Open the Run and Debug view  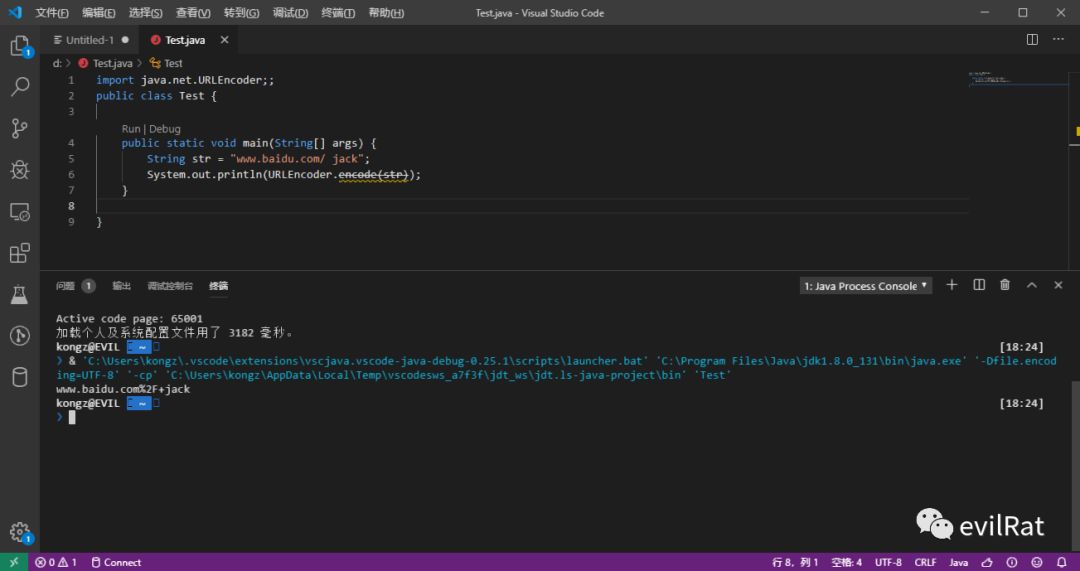point(19,170)
